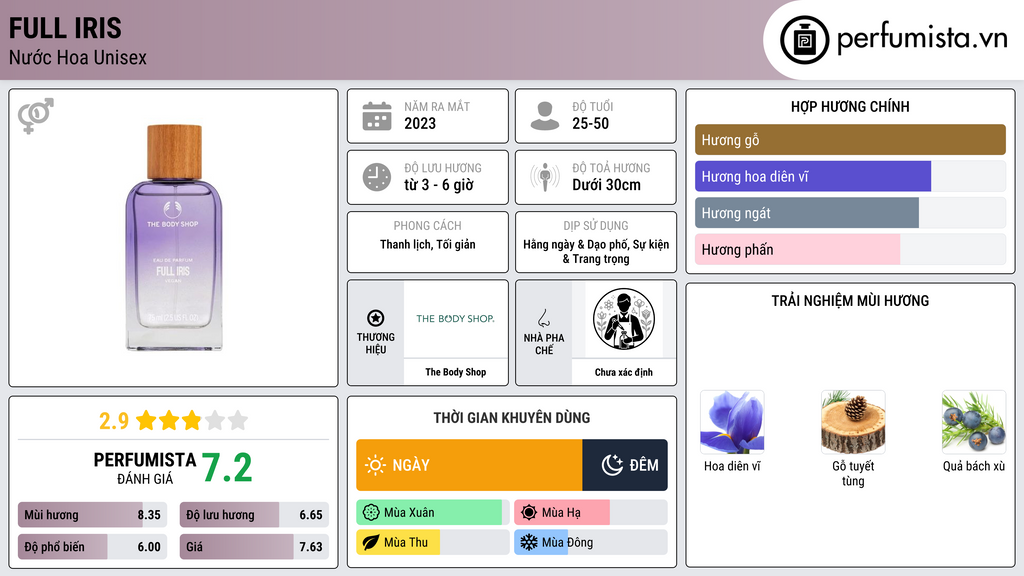1024x576 pixels.
Task: Click the yellow Mùa Thu season bar
Action: (432, 543)
